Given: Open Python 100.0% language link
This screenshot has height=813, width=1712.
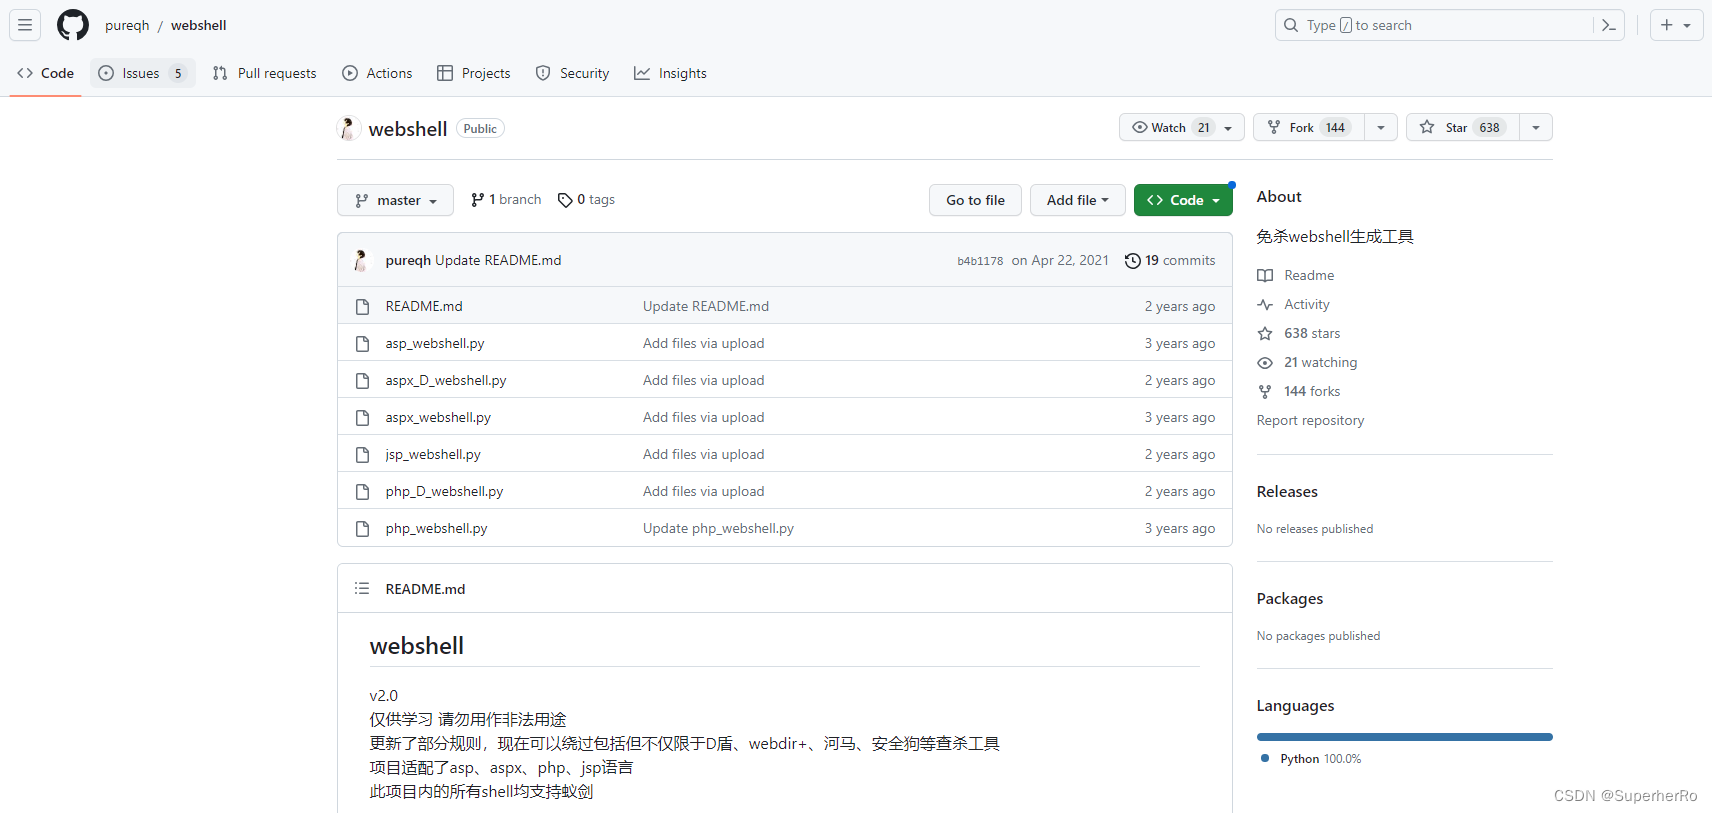Looking at the screenshot, I should pyautogui.click(x=1312, y=759).
